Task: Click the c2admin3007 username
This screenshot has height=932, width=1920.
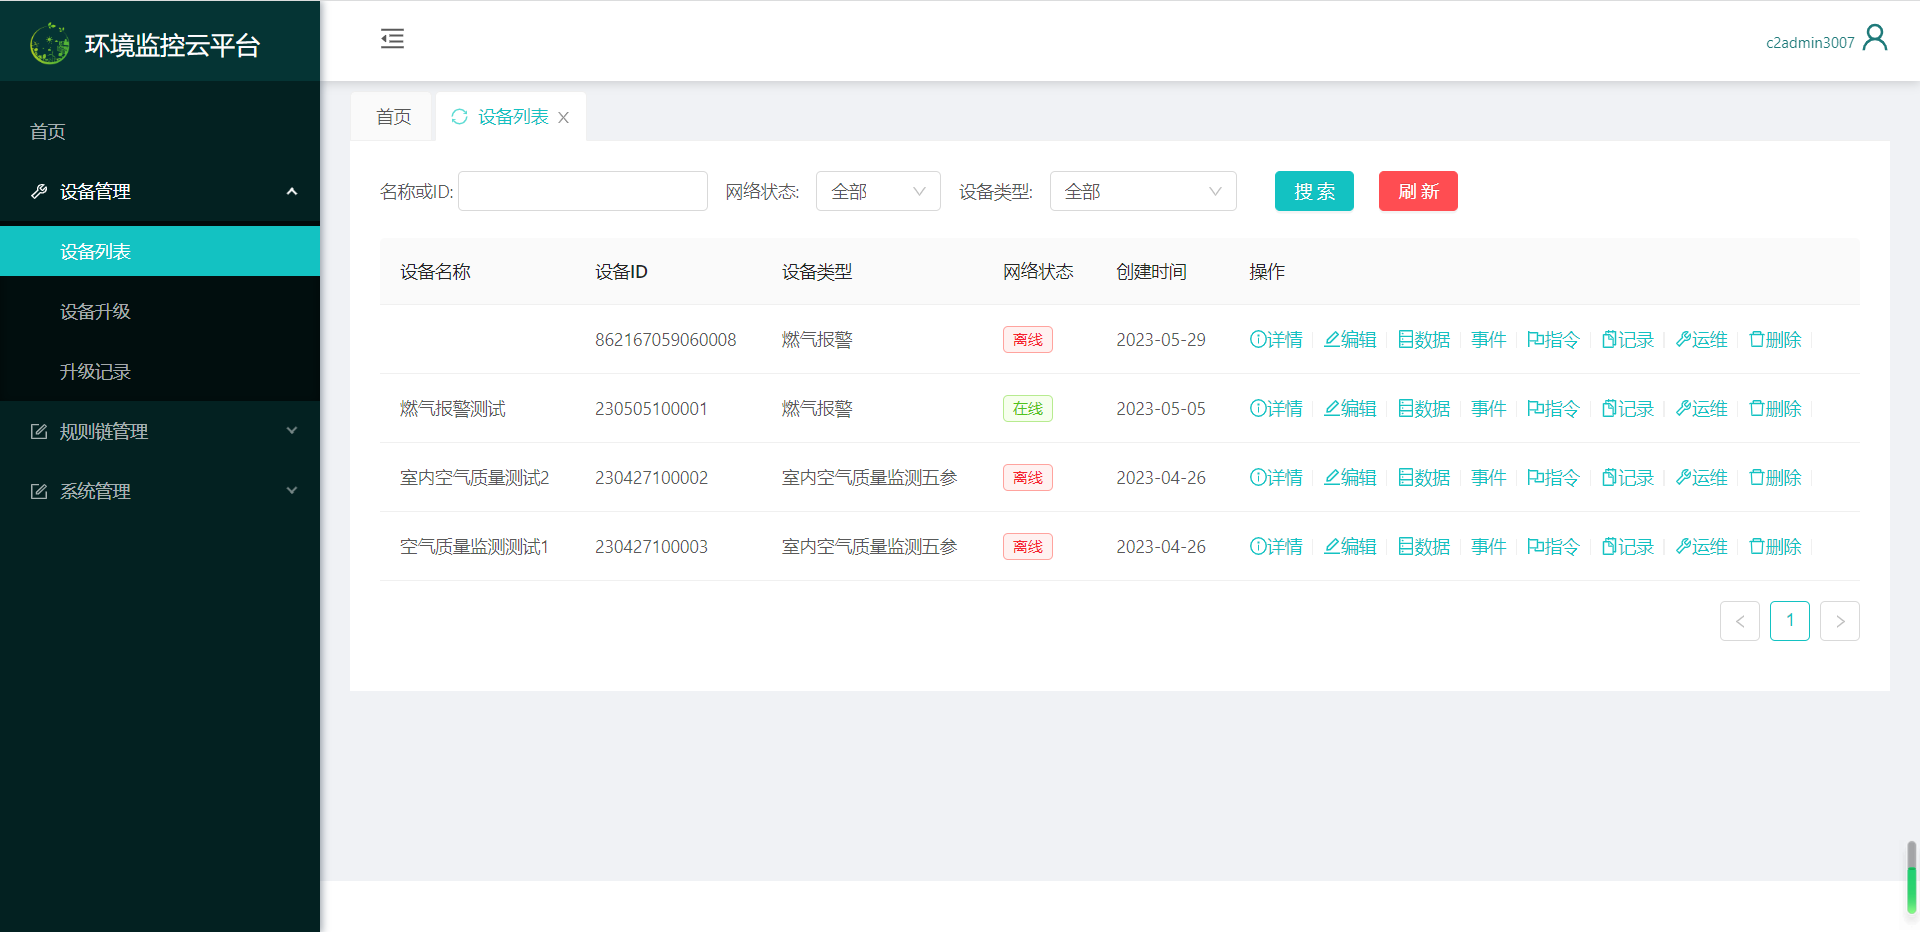Action: pos(1810,42)
